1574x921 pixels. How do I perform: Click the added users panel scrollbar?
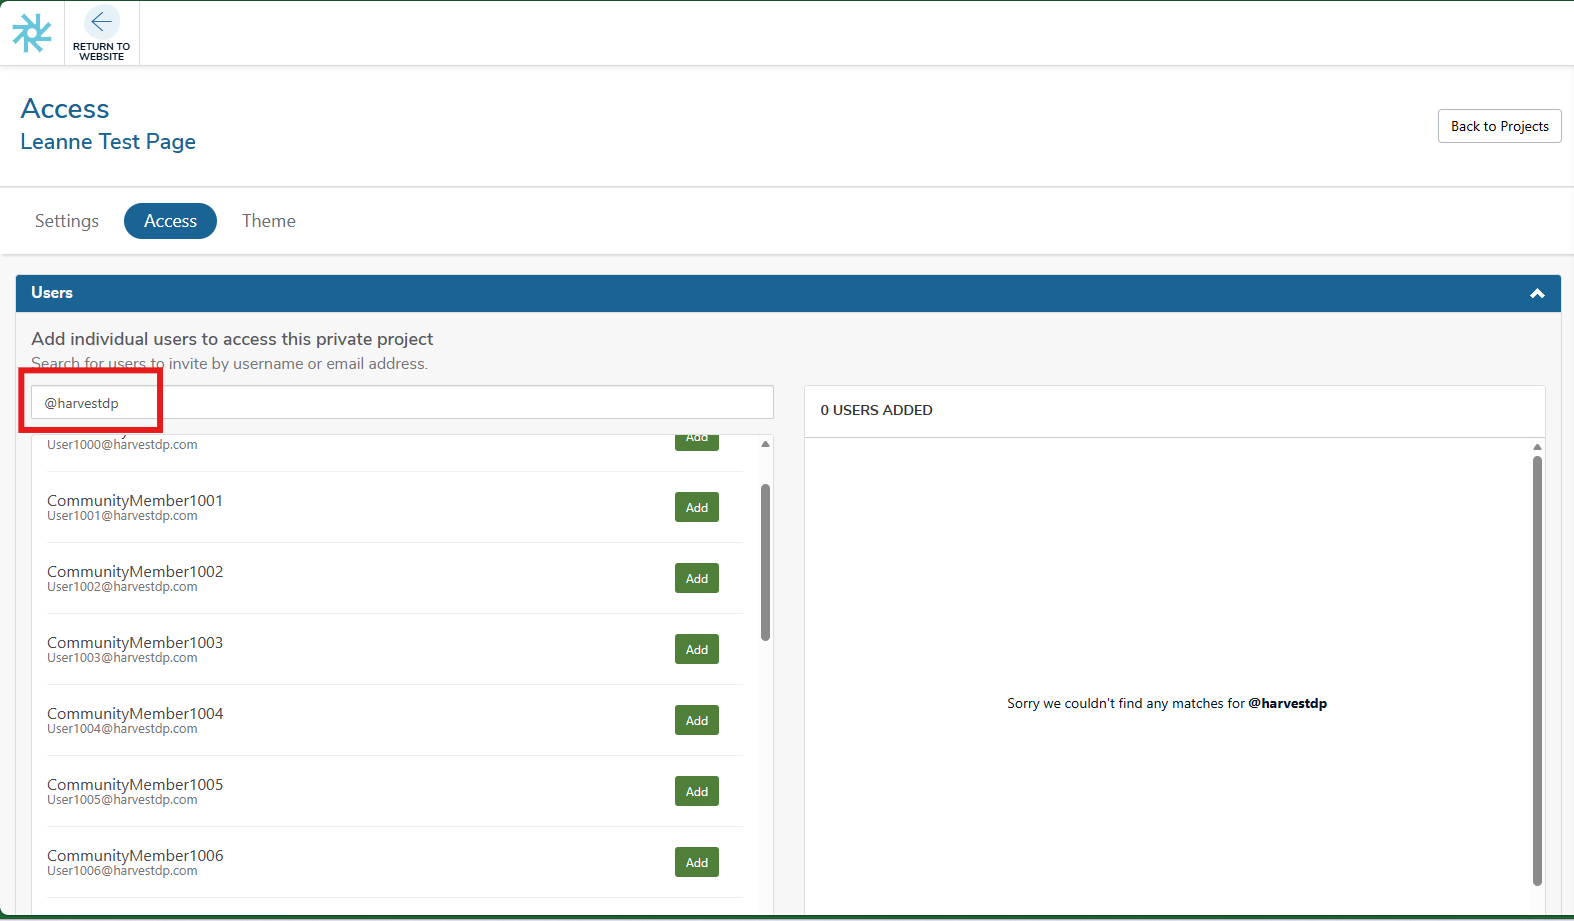tap(1537, 670)
